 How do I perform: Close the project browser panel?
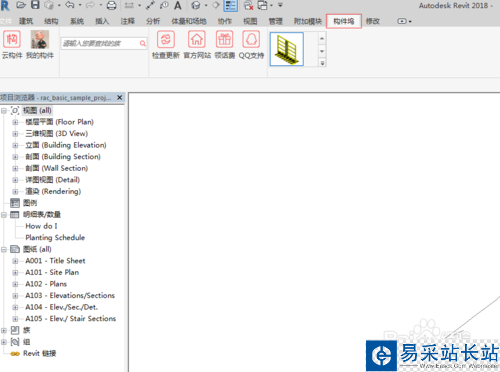tap(119, 98)
